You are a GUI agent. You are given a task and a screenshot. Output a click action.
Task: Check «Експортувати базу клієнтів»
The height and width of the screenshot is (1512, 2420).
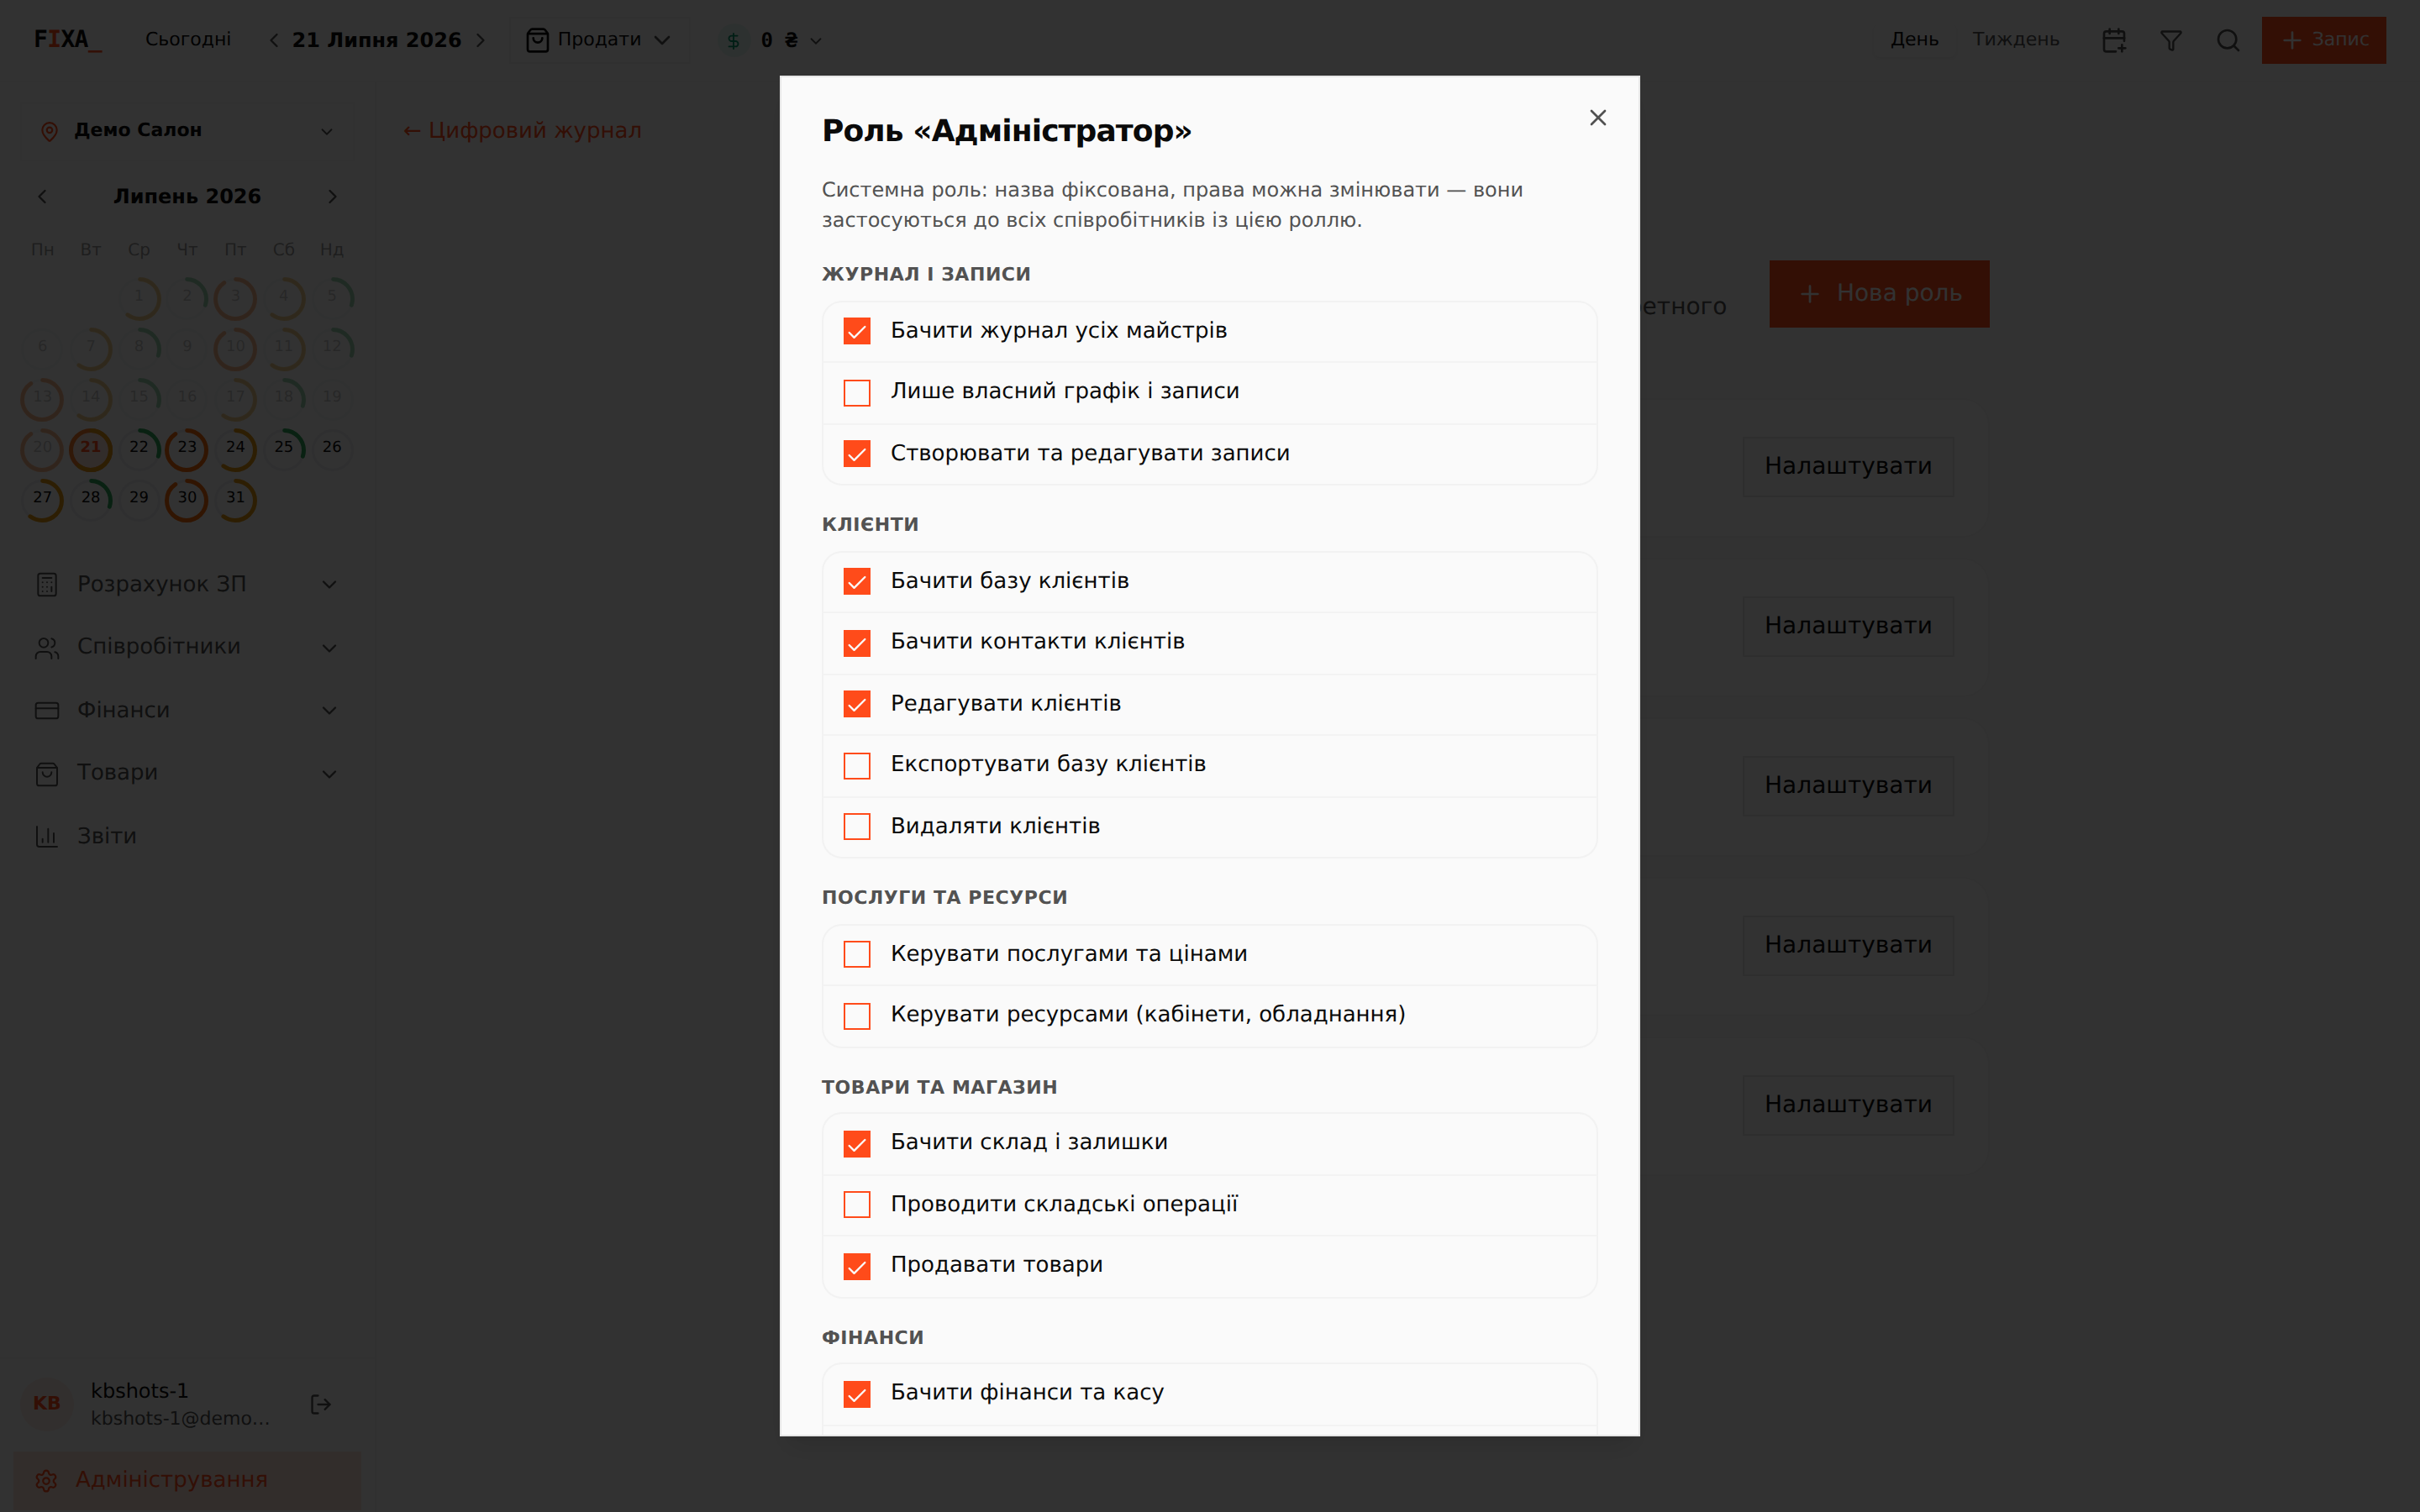click(857, 765)
